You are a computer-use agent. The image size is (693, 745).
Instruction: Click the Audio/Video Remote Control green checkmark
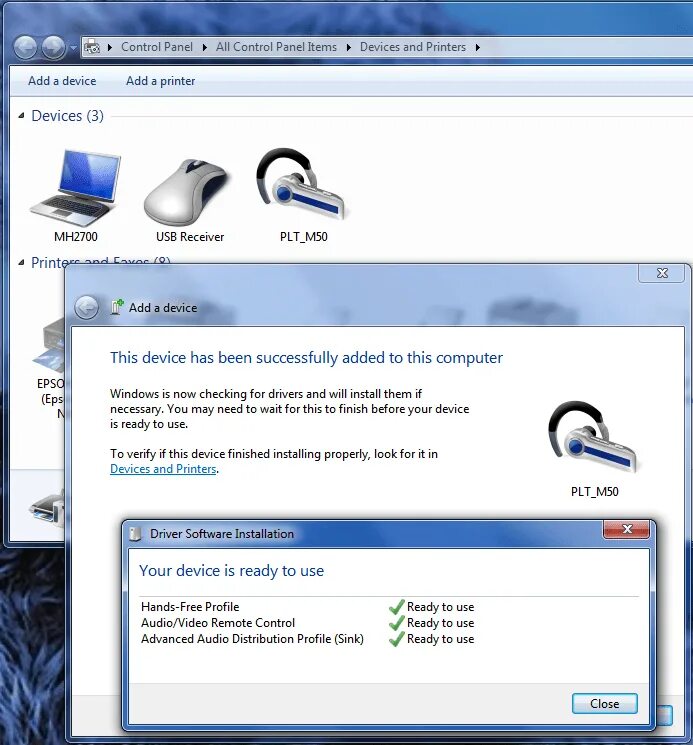pyautogui.click(x=396, y=623)
